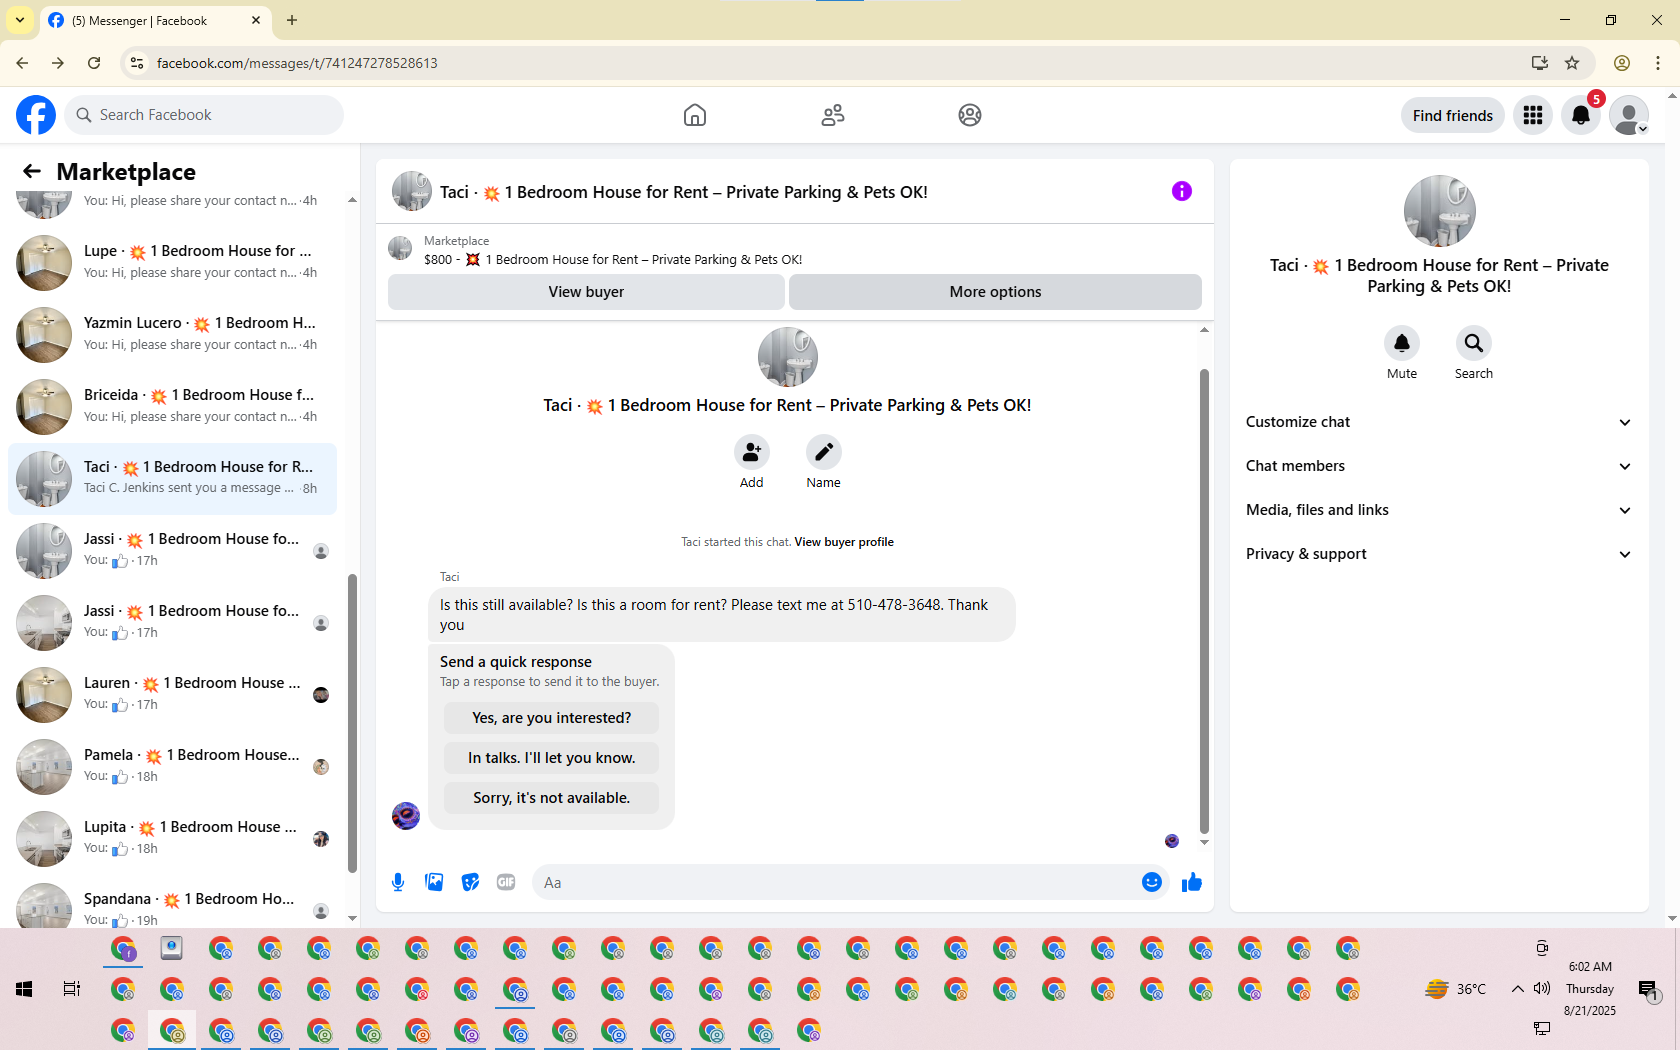Open Windows Task View
The image size is (1680, 1050).
72,989
